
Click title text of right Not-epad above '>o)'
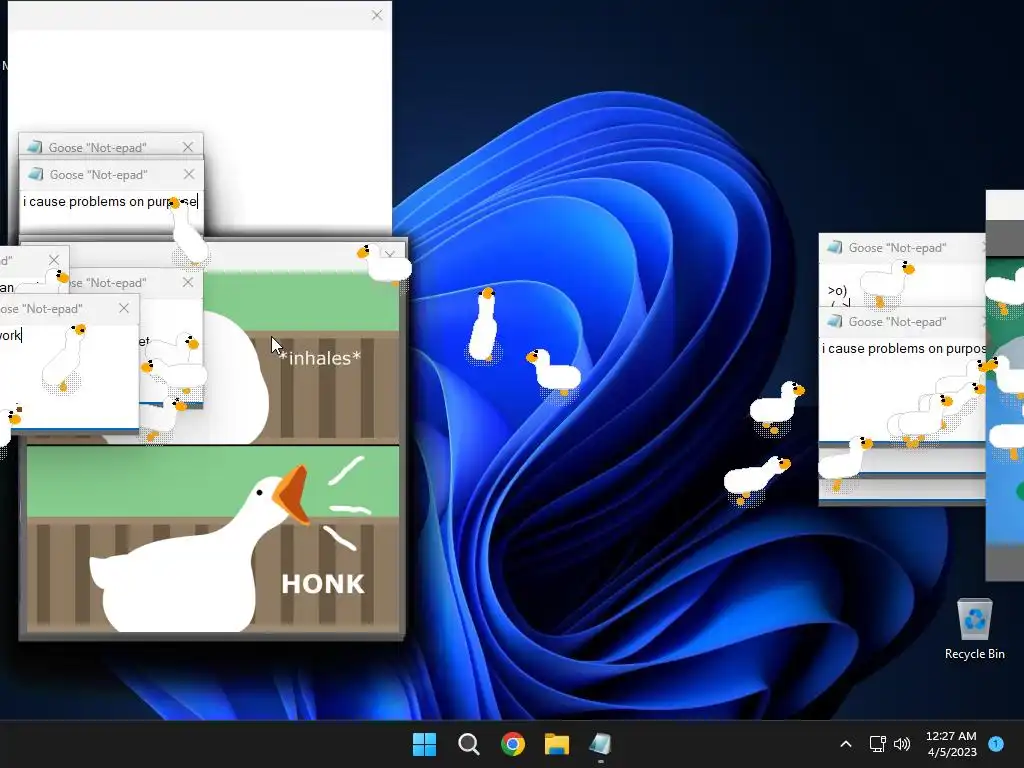[897, 248]
